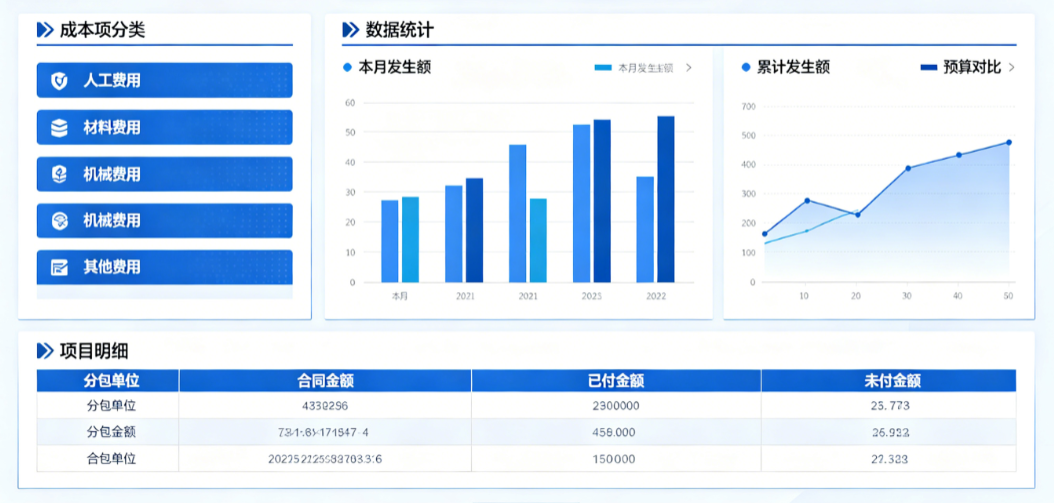This screenshot has height=503, width=1054.
Task: Click the line chart data point at 20
Action: [857, 215]
